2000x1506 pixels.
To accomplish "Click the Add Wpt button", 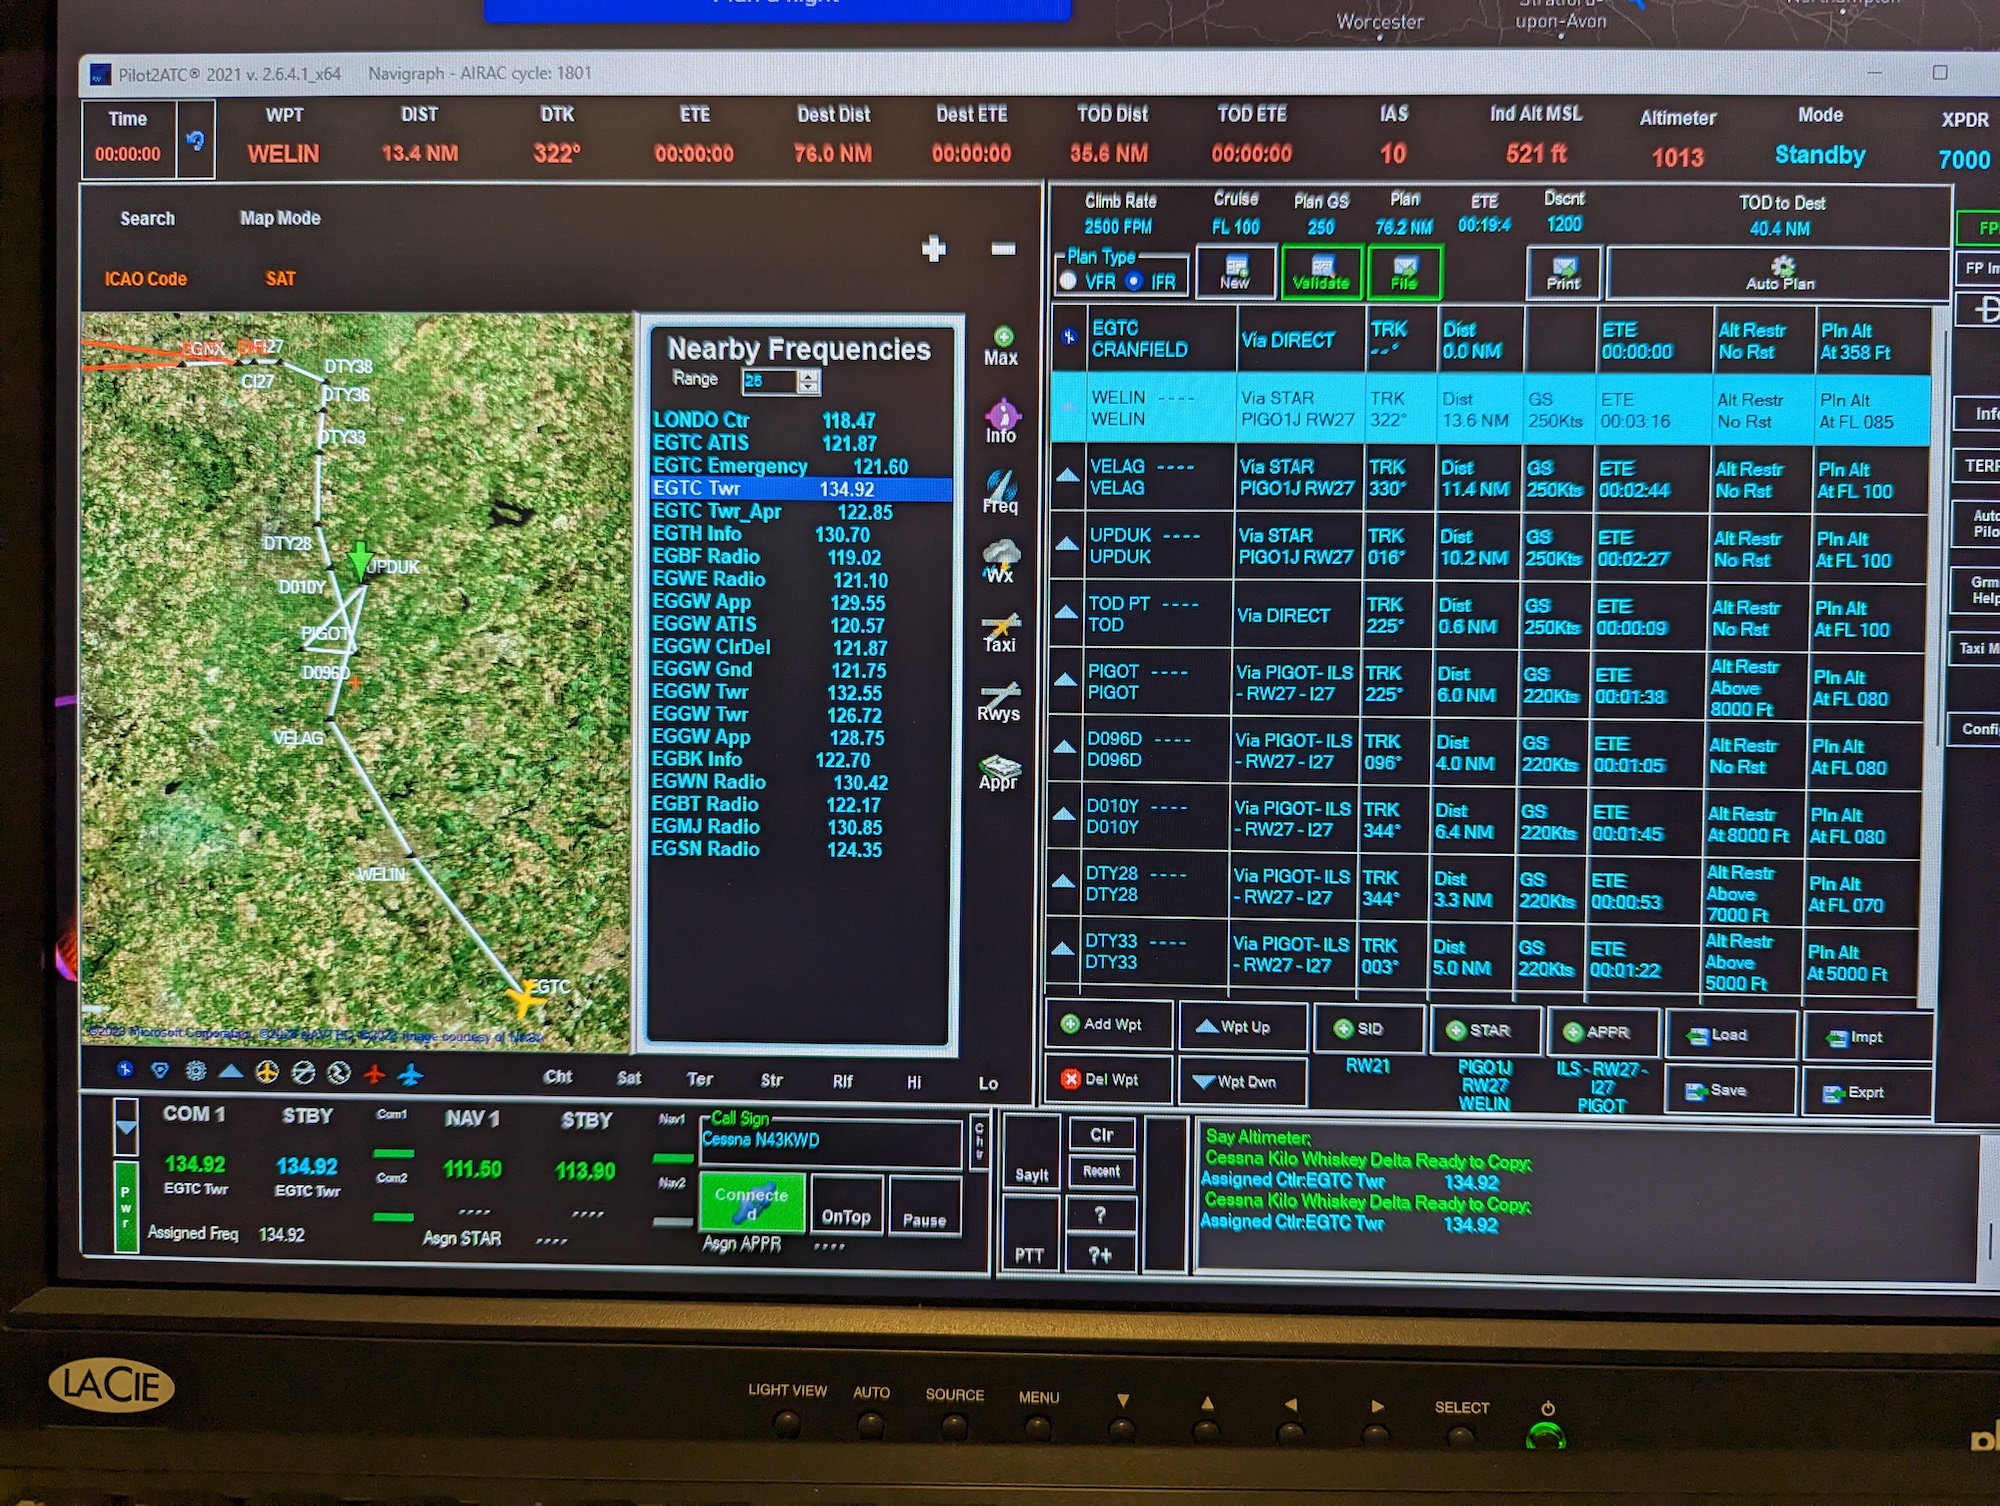I will pyautogui.click(x=1108, y=1025).
